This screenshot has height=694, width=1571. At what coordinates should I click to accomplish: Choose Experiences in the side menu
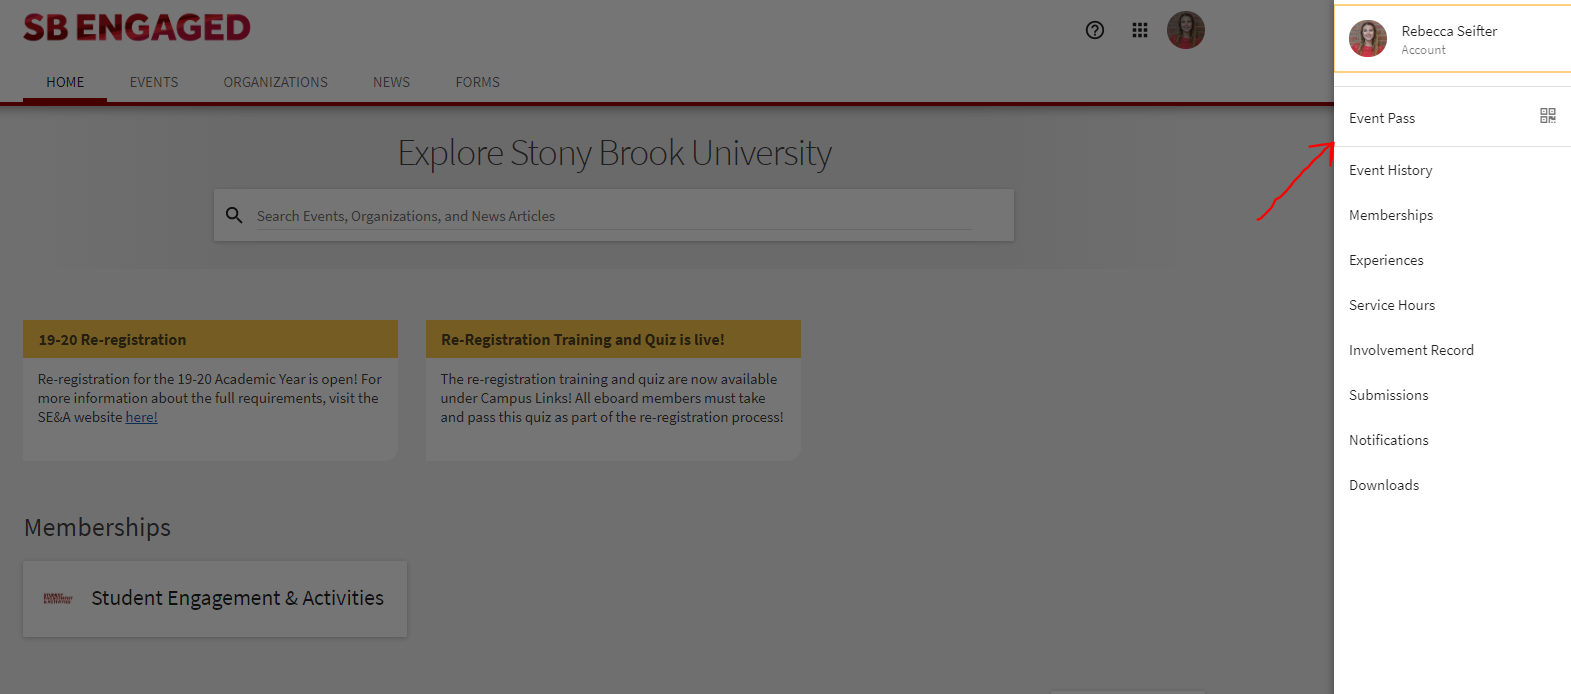tap(1453, 260)
